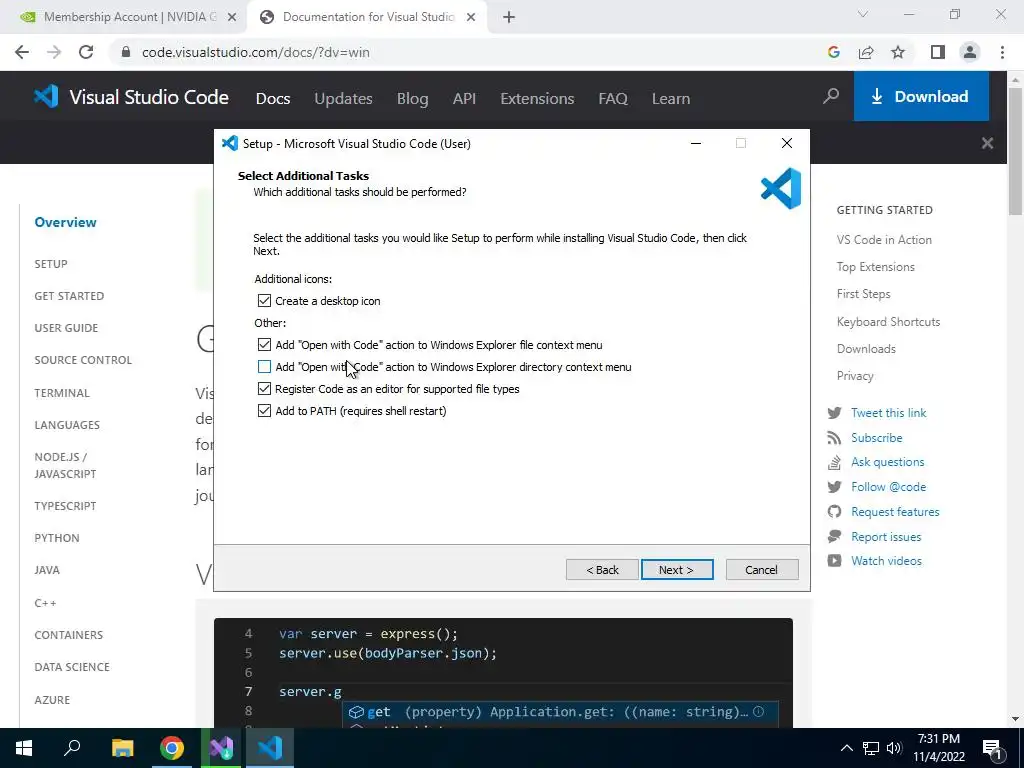
Task: Click Next in setup dialog
Action: click(677, 569)
